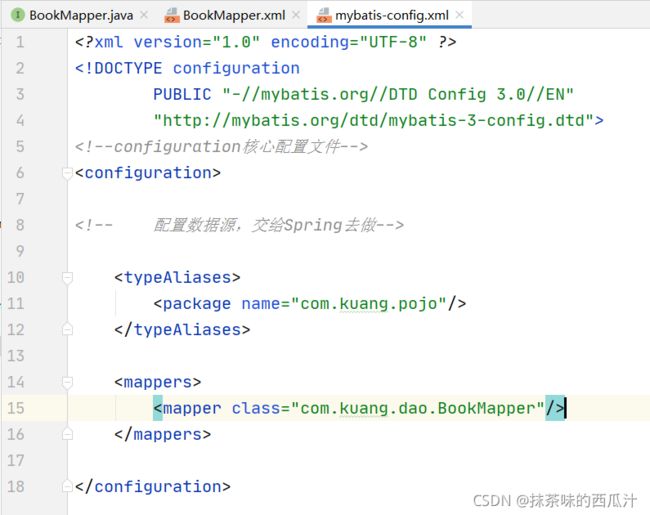This screenshot has width=650, height=515.
Task: Click the BookMapper.java interface icon
Action: [18, 15]
